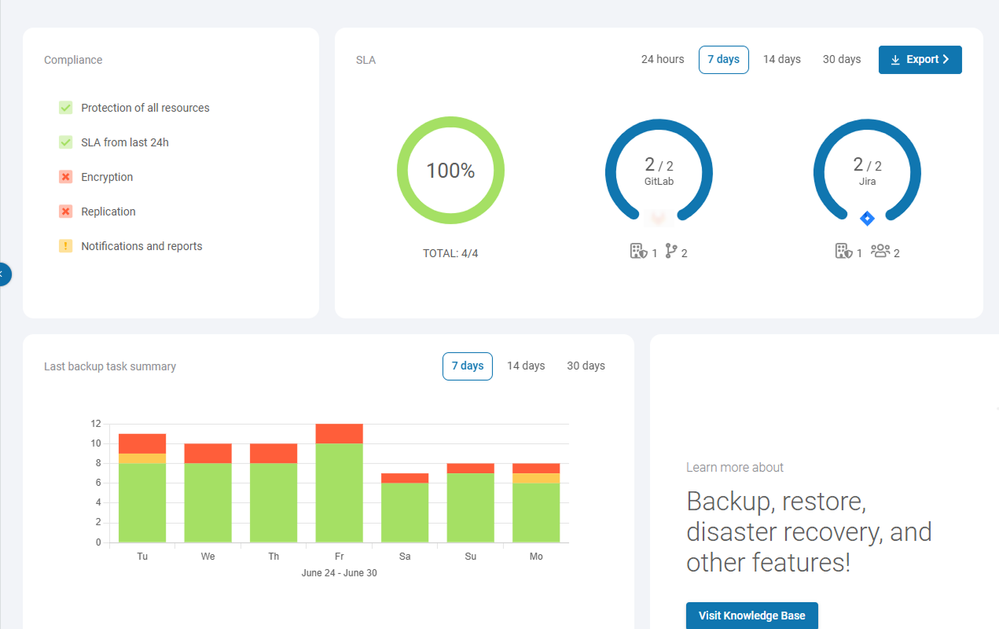Click the organization icon below the GitLab ring
The height and width of the screenshot is (629, 999).
click(639, 251)
